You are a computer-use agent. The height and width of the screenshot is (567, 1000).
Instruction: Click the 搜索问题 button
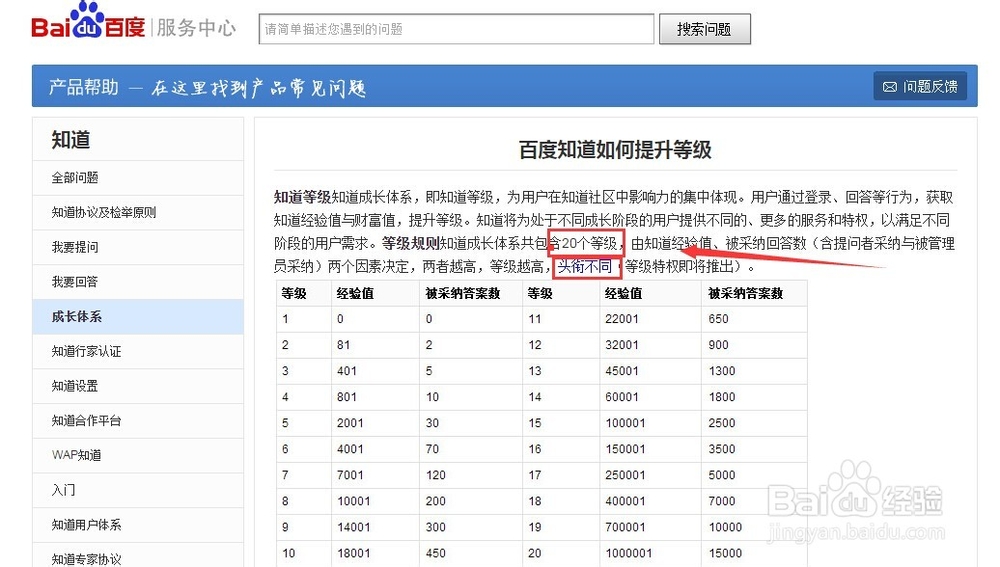pos(704,29)
